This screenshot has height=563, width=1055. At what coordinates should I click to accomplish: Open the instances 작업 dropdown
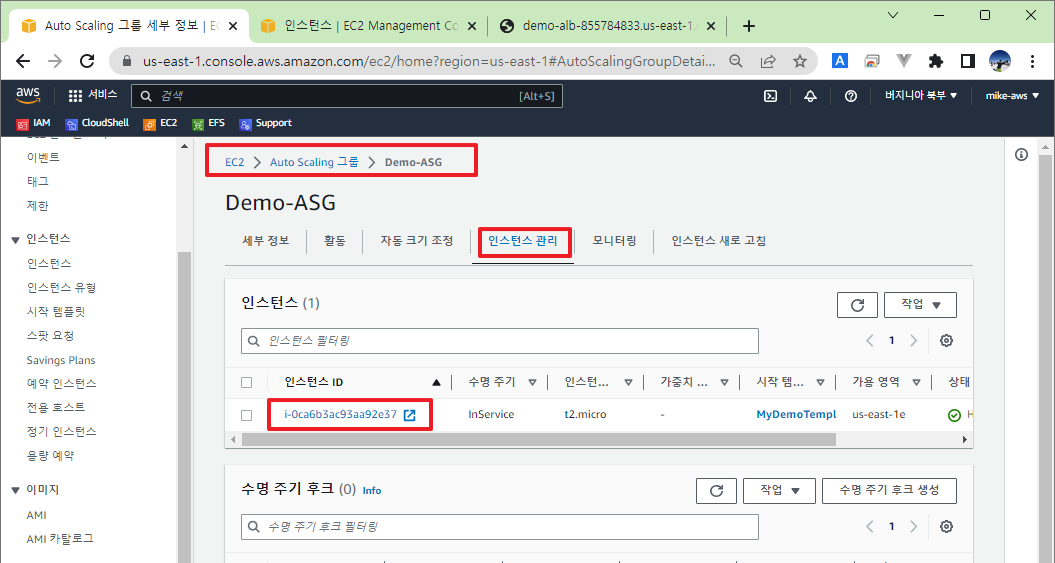tap(920, 305)
